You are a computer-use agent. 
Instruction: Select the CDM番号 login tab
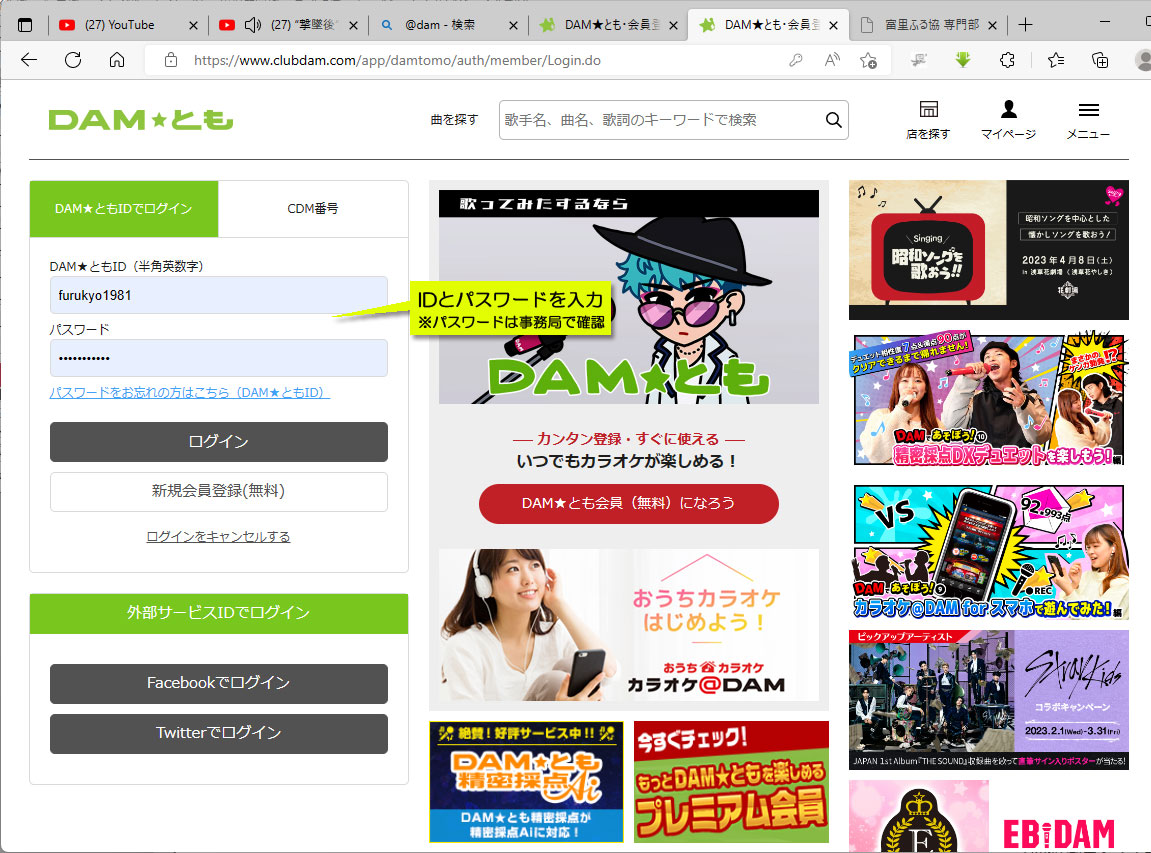click(313, 208)
